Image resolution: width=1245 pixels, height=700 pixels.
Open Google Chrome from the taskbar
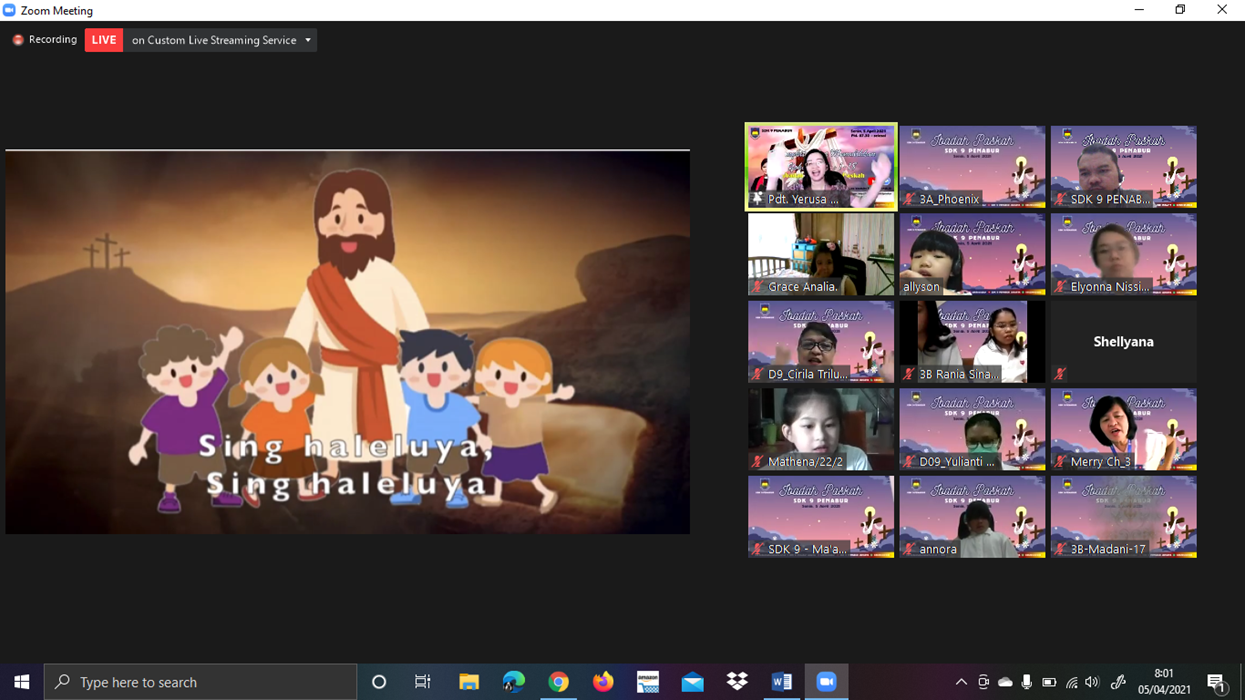coord(558,682)
